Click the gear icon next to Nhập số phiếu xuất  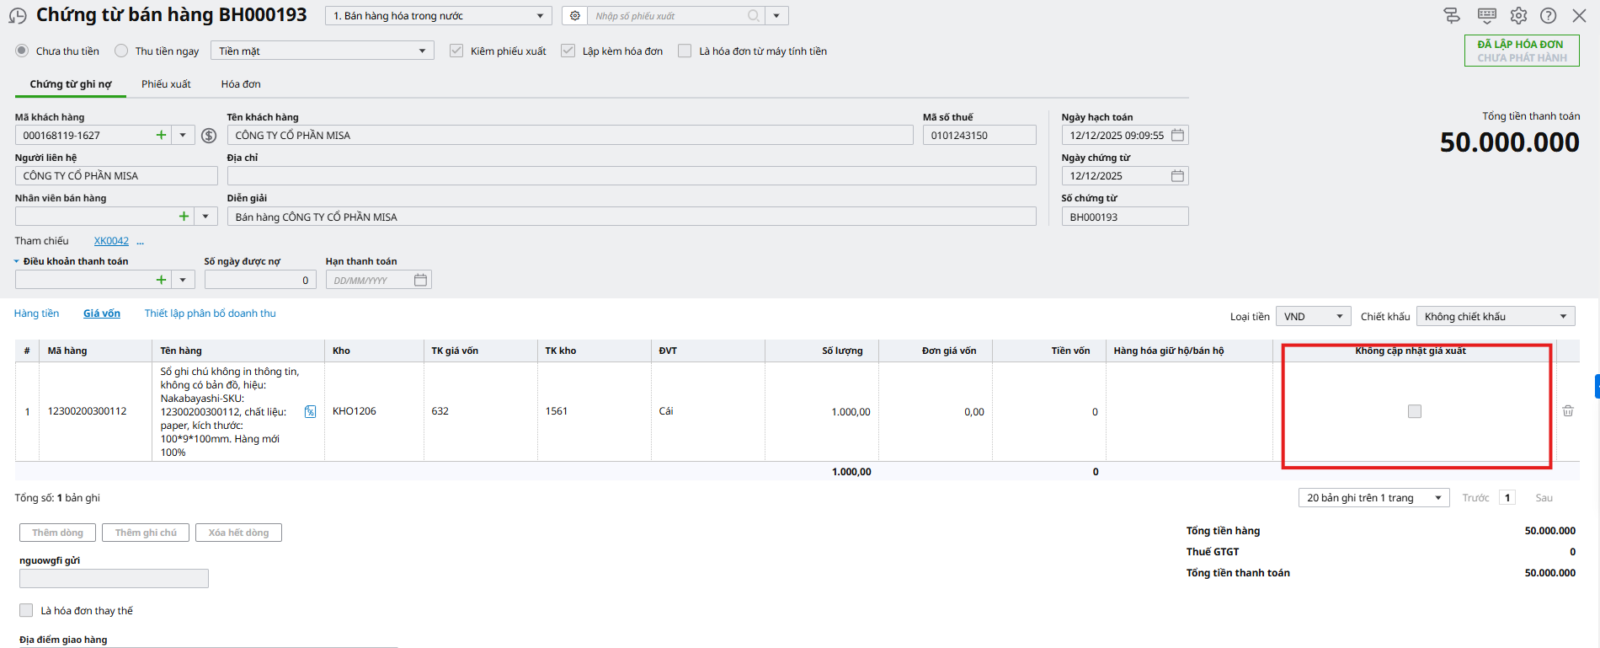pos(575,16)
